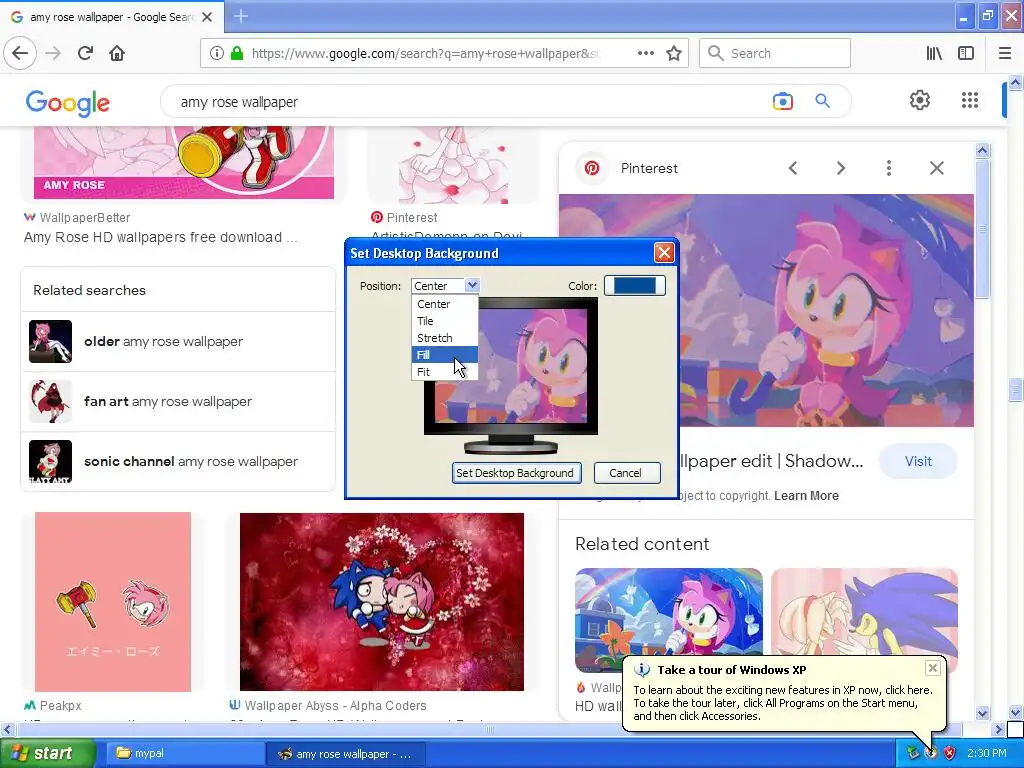Screen dimensions: 1024x768
Task: Show previous image in Pinterest preview panel
Action: [x=793, y=168]
